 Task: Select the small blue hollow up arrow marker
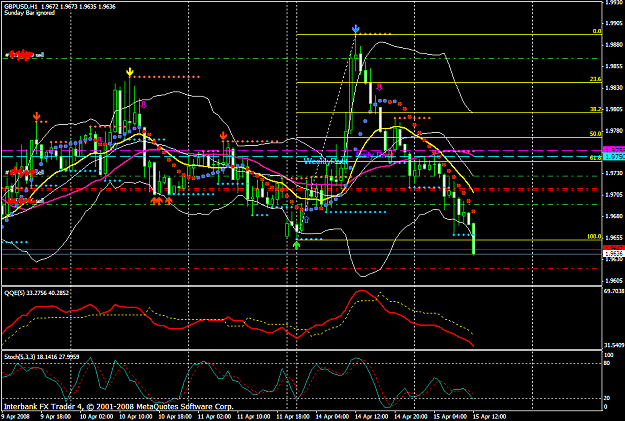307,219
